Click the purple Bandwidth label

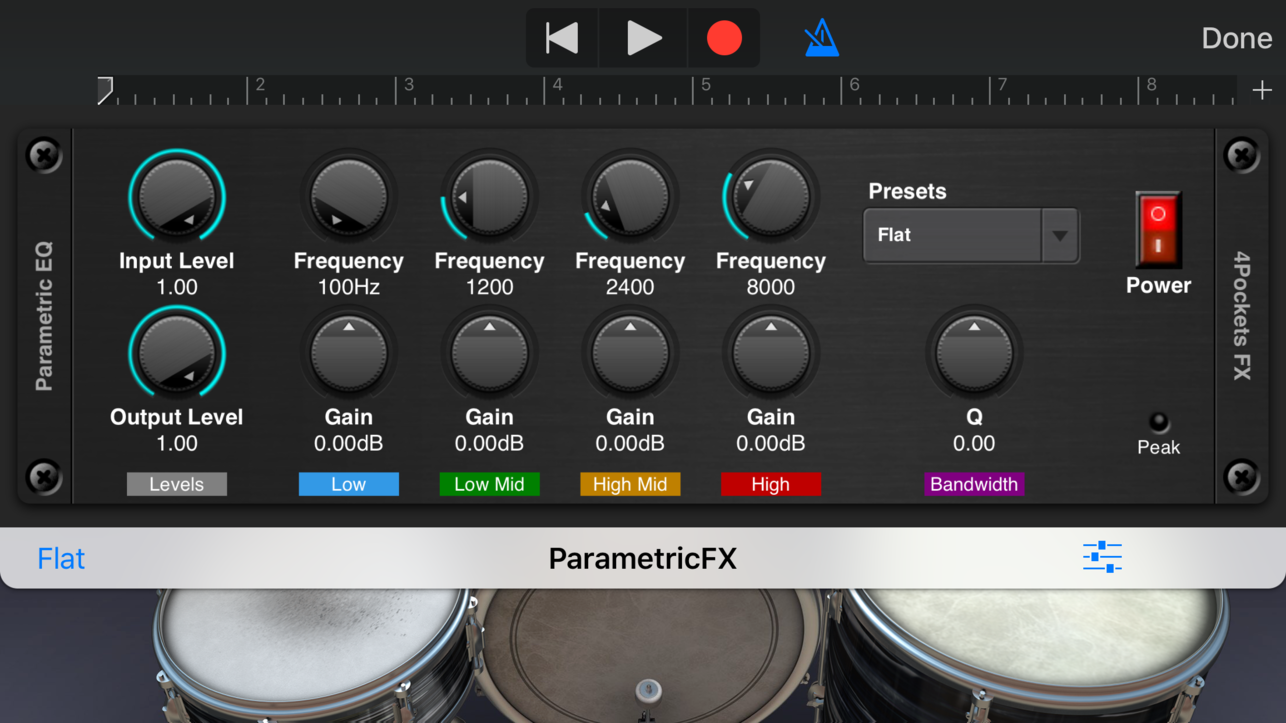pyautogui.click(x=974, y=484)
